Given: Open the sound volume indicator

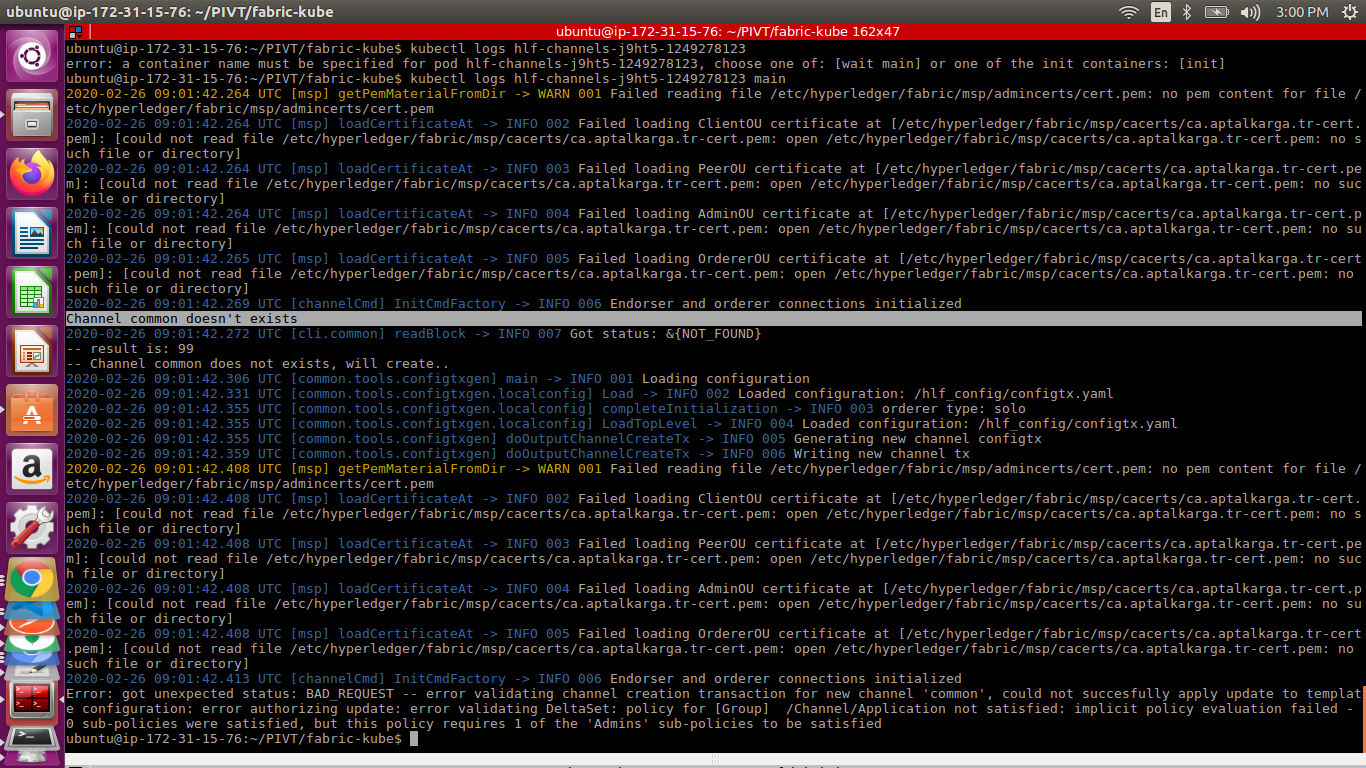Looking at the screenshot, I should click(1251, 12).
